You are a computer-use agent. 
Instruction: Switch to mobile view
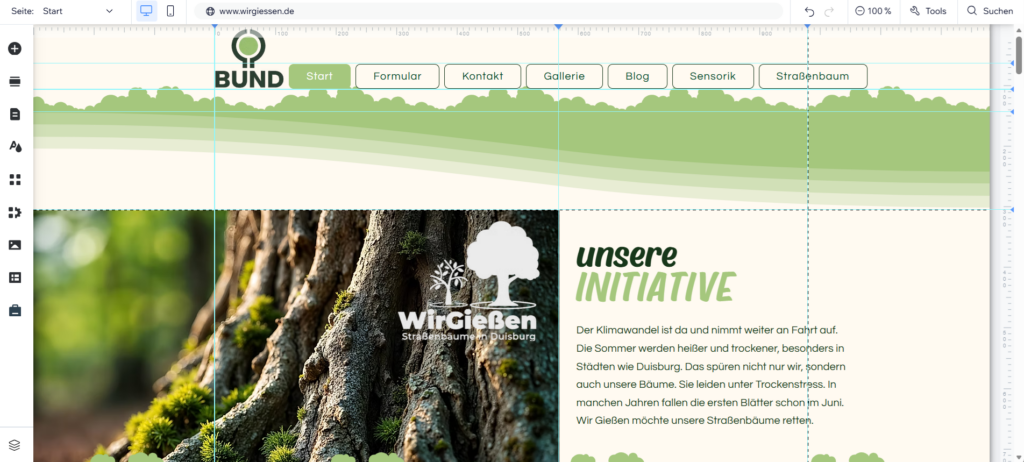coord(171,11)
